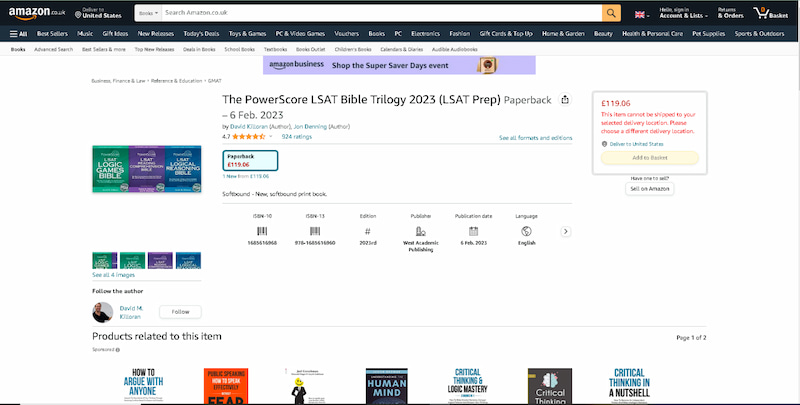Viewport: 800px width, 405px height.
Task: Click the Edition hash icon
Action: pyautogui.click(x=368, y=231)
